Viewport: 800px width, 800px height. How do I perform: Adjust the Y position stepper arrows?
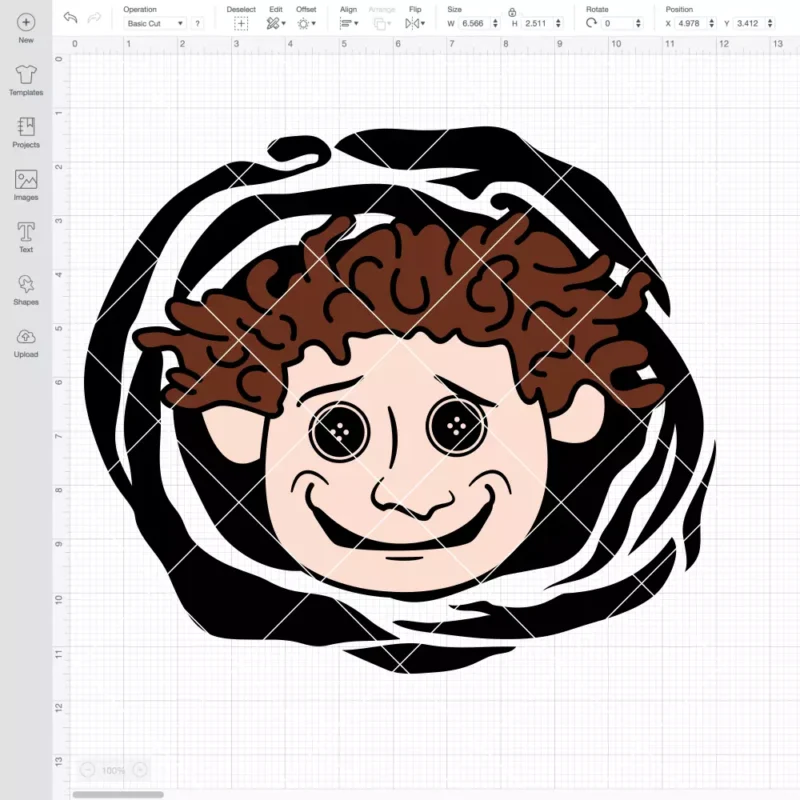[770, 23]
